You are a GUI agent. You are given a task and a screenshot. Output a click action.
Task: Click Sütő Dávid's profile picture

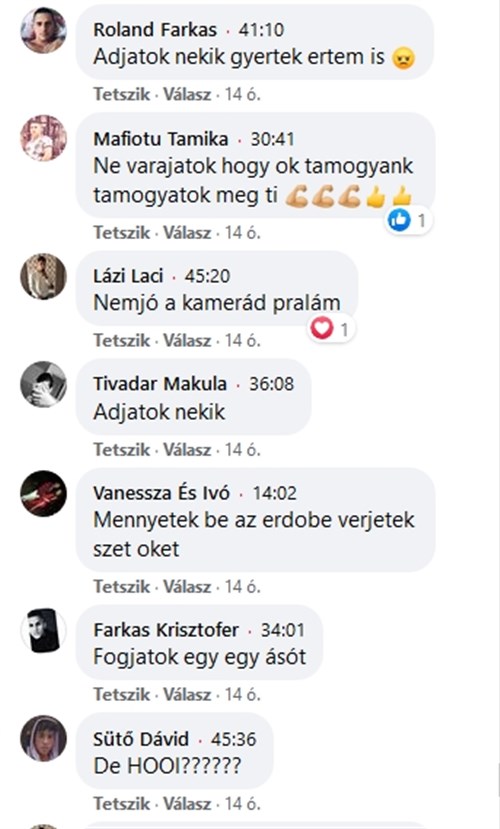pyautogui.click(x=43, y=739)
